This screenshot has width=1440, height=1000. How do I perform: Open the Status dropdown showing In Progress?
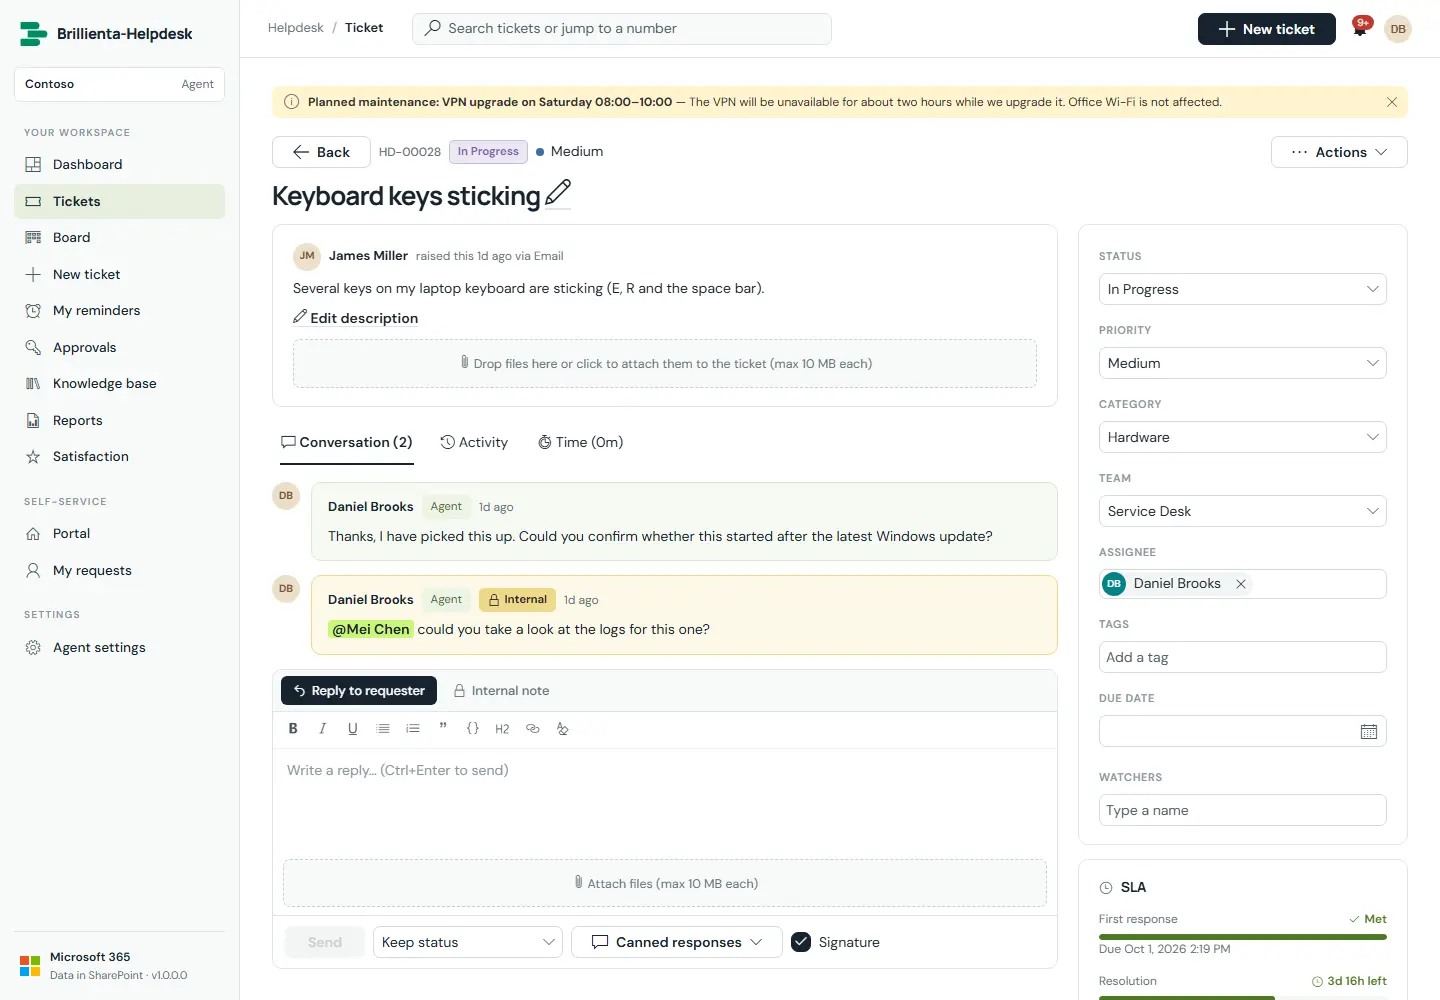pyautogui.click(x=1243, y=289)
